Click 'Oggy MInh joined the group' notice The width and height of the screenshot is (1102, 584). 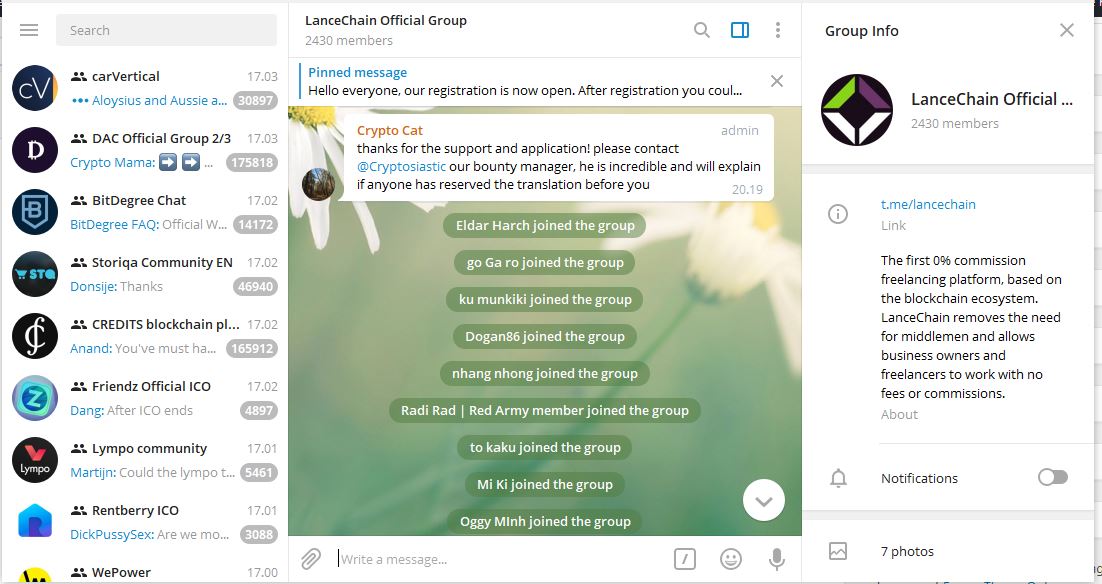point(545,521)
